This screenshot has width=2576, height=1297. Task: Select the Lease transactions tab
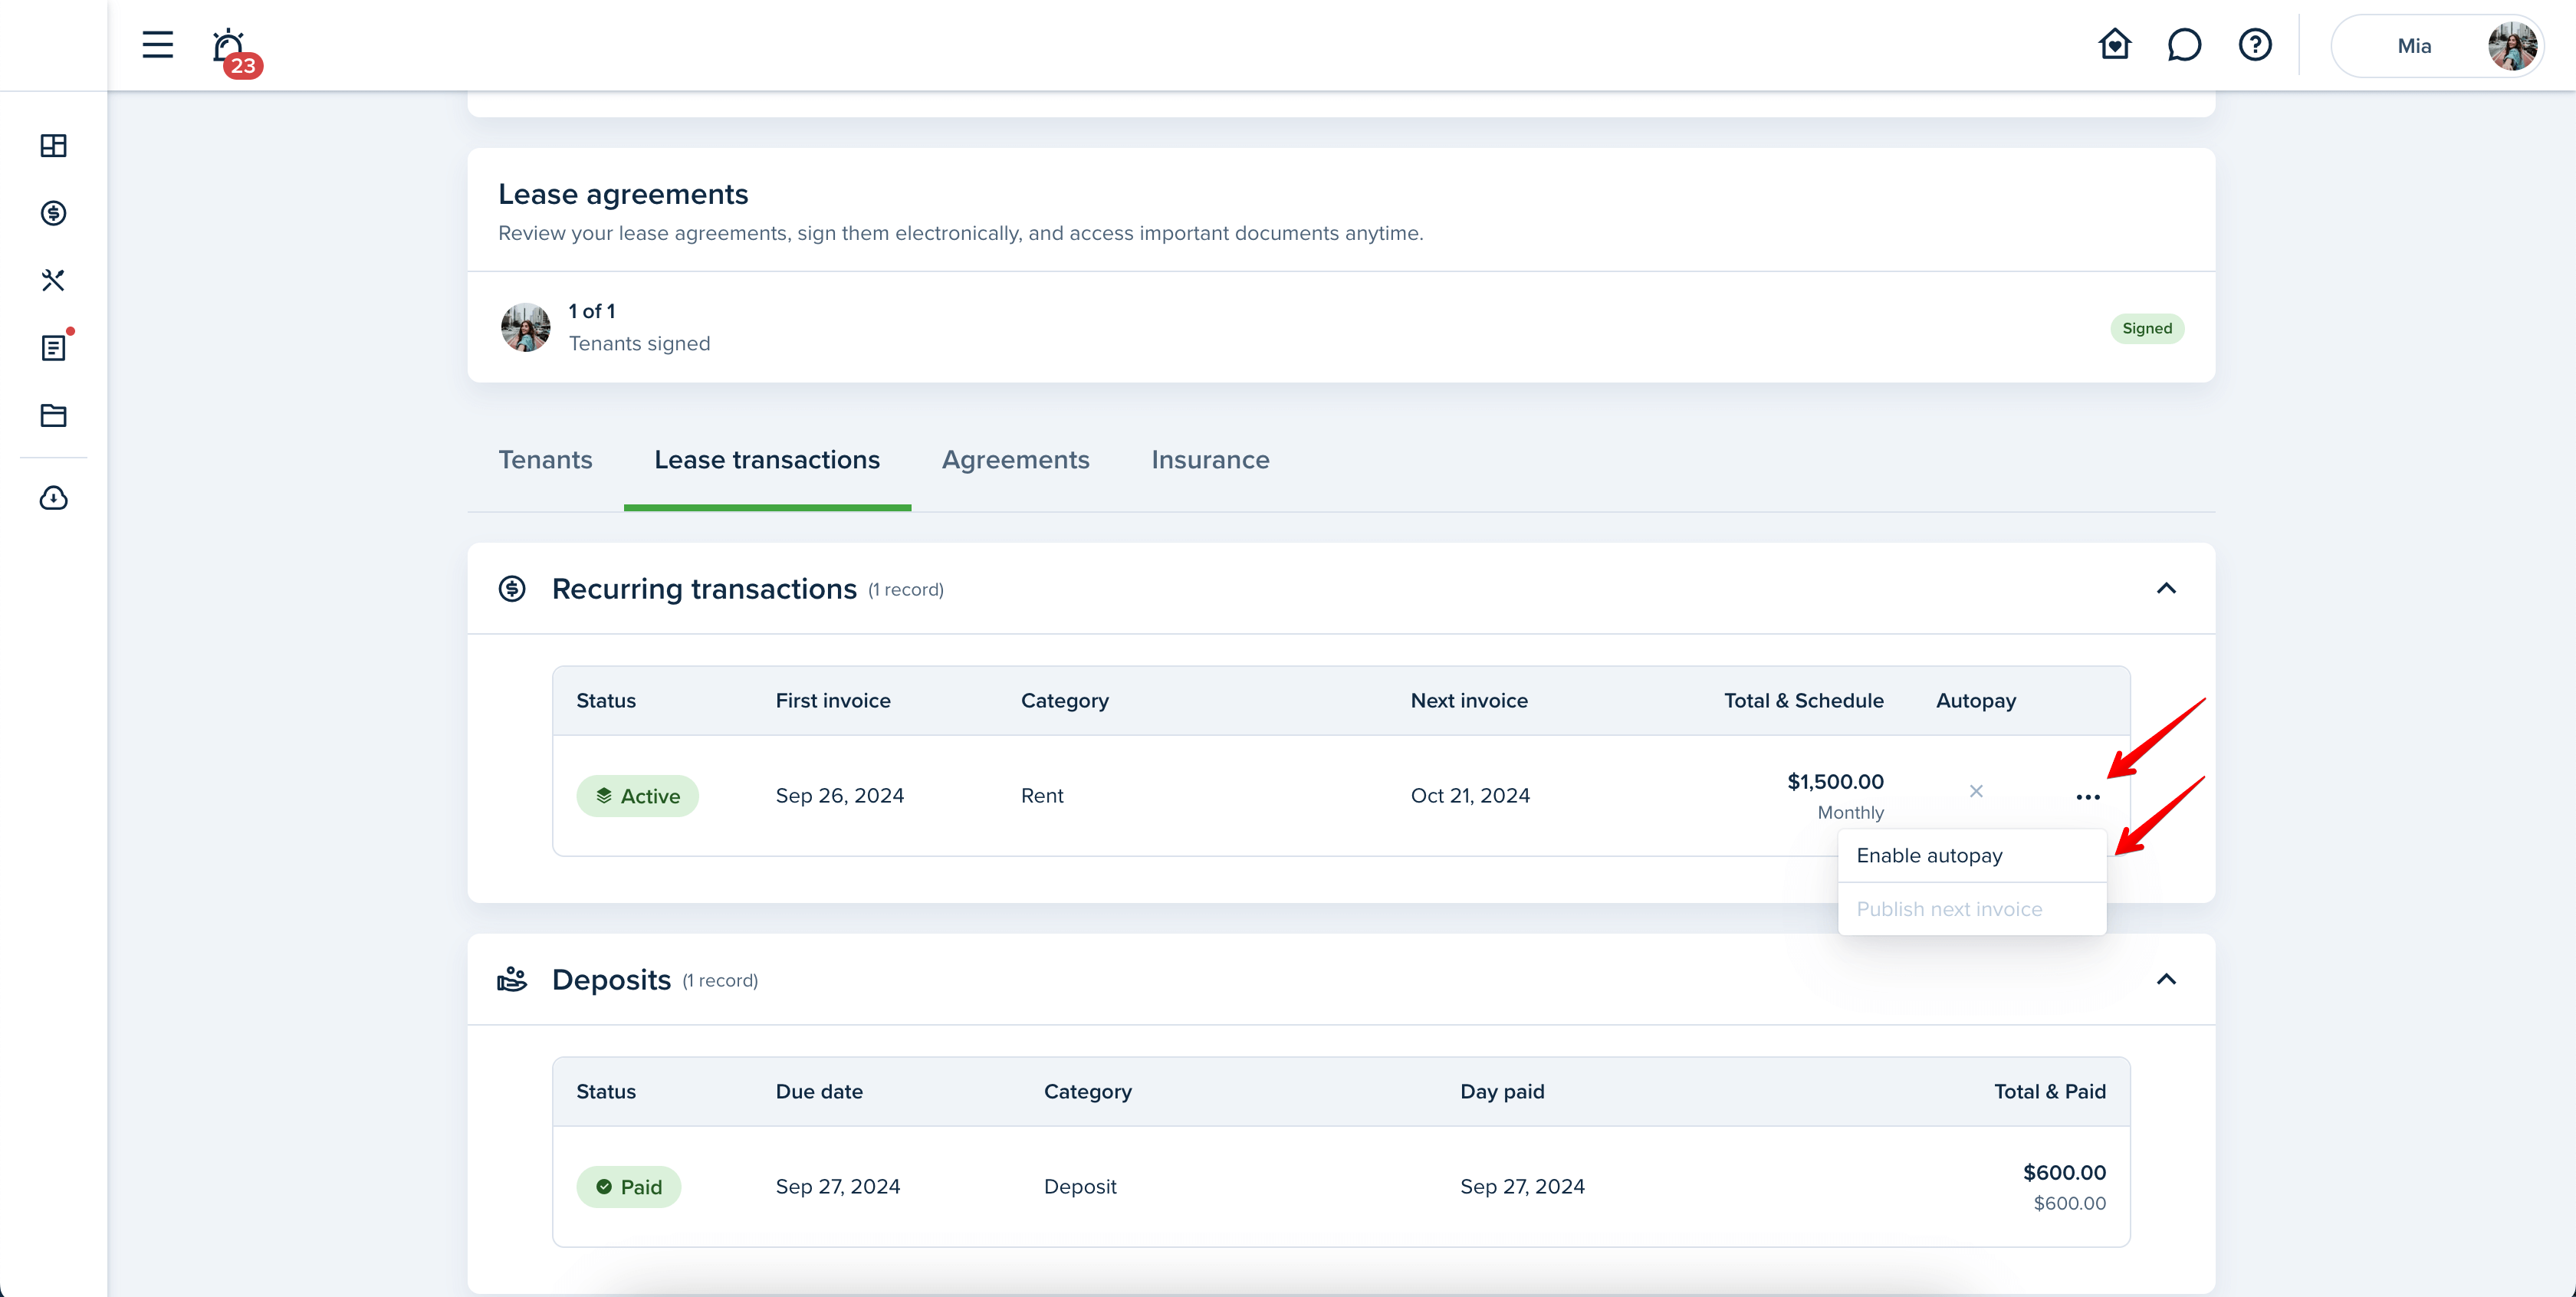point(767,460)
